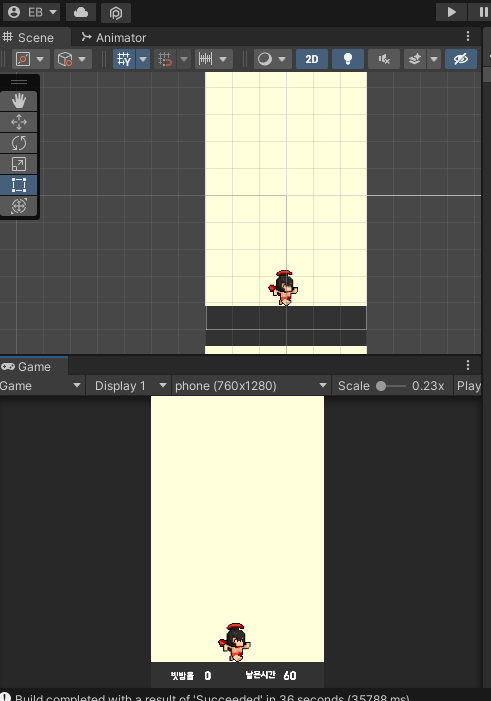491x701 pixels.
Task: Toggle scene audio mute
Action: (x=384, y=59)
